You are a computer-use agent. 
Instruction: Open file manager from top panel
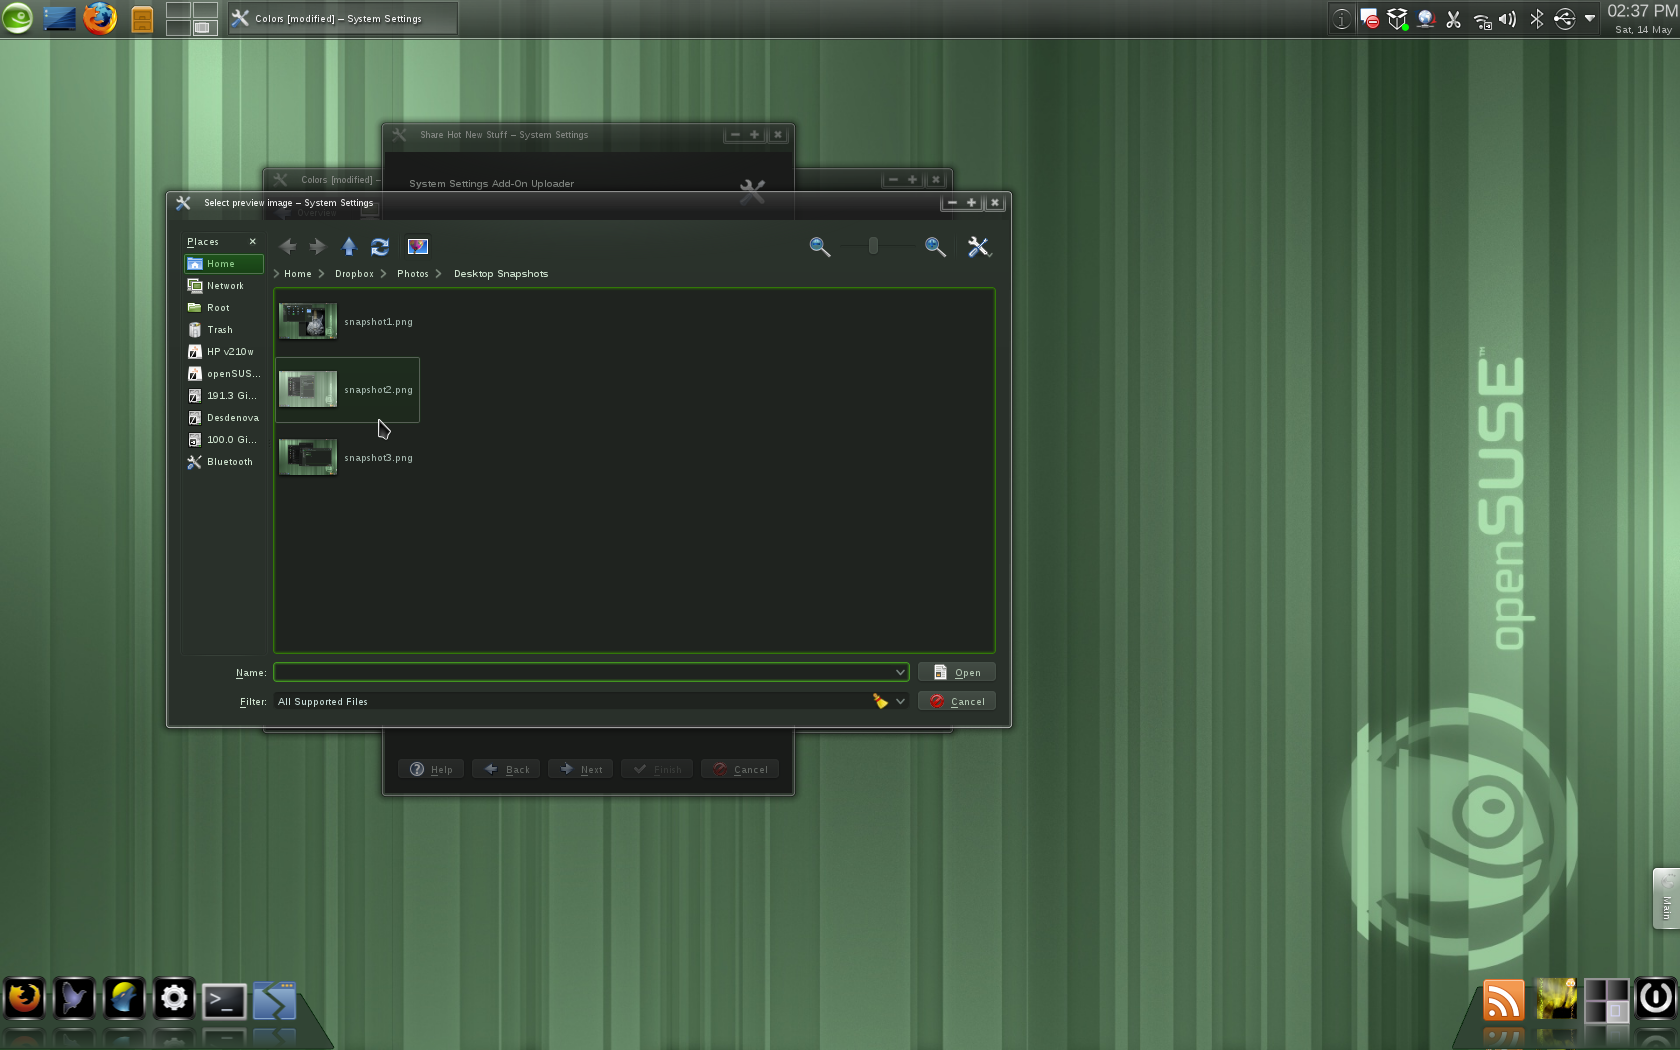[x=142, y=18]
